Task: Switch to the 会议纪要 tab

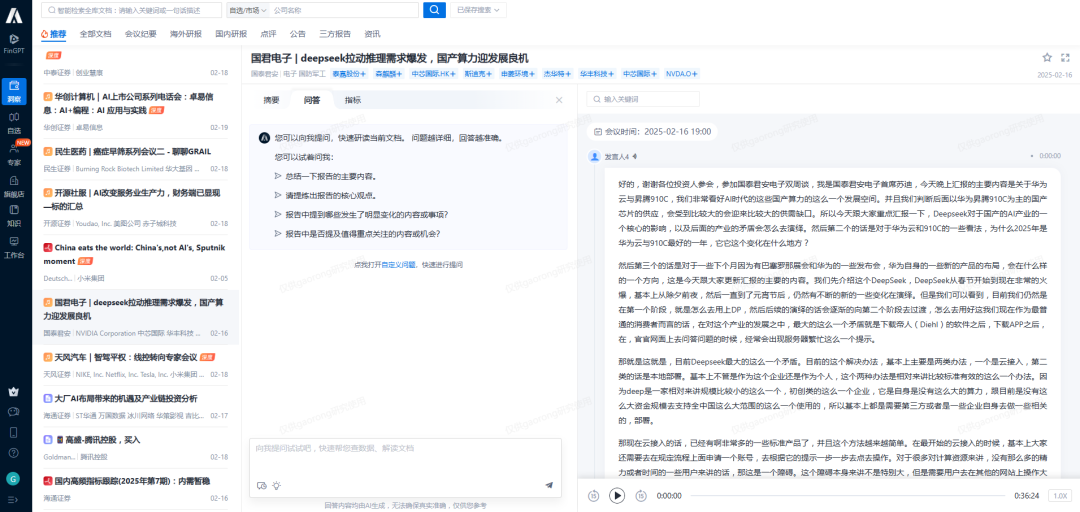Action: (141, 33)
